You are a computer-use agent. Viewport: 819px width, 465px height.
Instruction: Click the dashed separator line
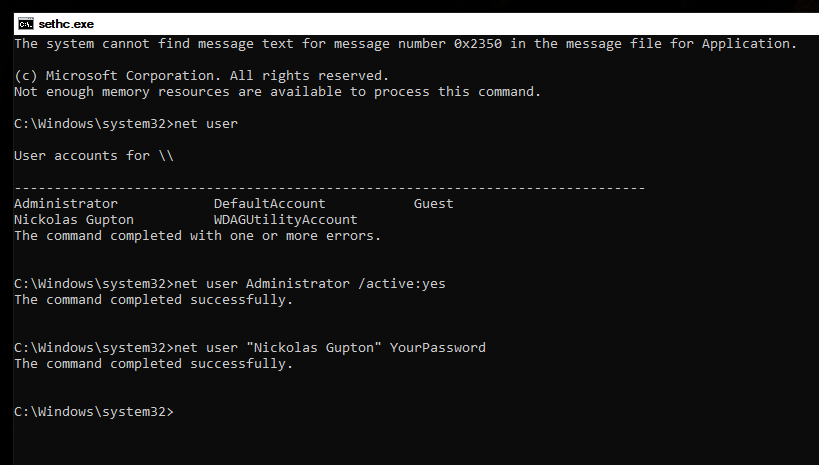[330, 188]
